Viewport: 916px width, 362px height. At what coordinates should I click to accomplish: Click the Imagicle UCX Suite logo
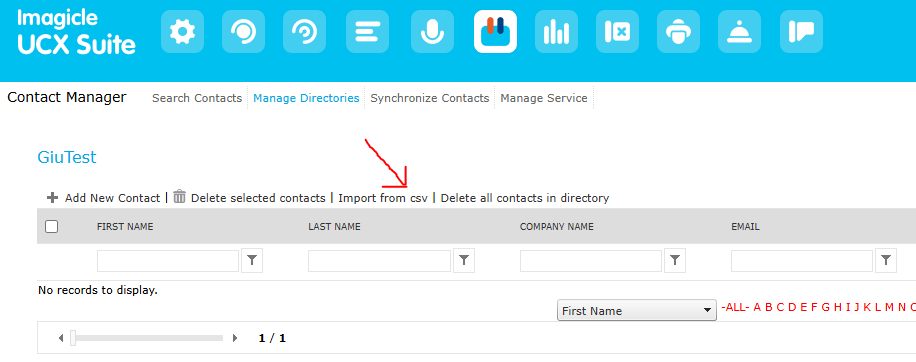[x=76, y=32]
